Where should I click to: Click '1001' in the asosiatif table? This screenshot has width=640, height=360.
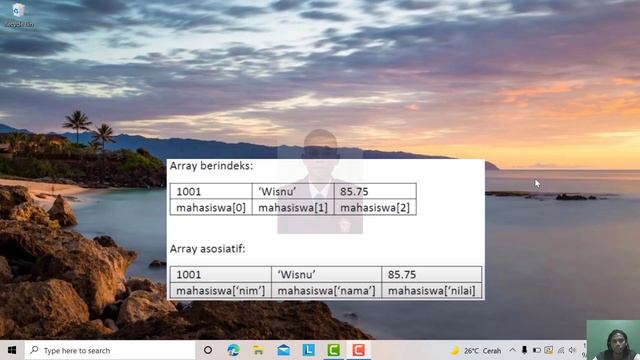[189, 274]
